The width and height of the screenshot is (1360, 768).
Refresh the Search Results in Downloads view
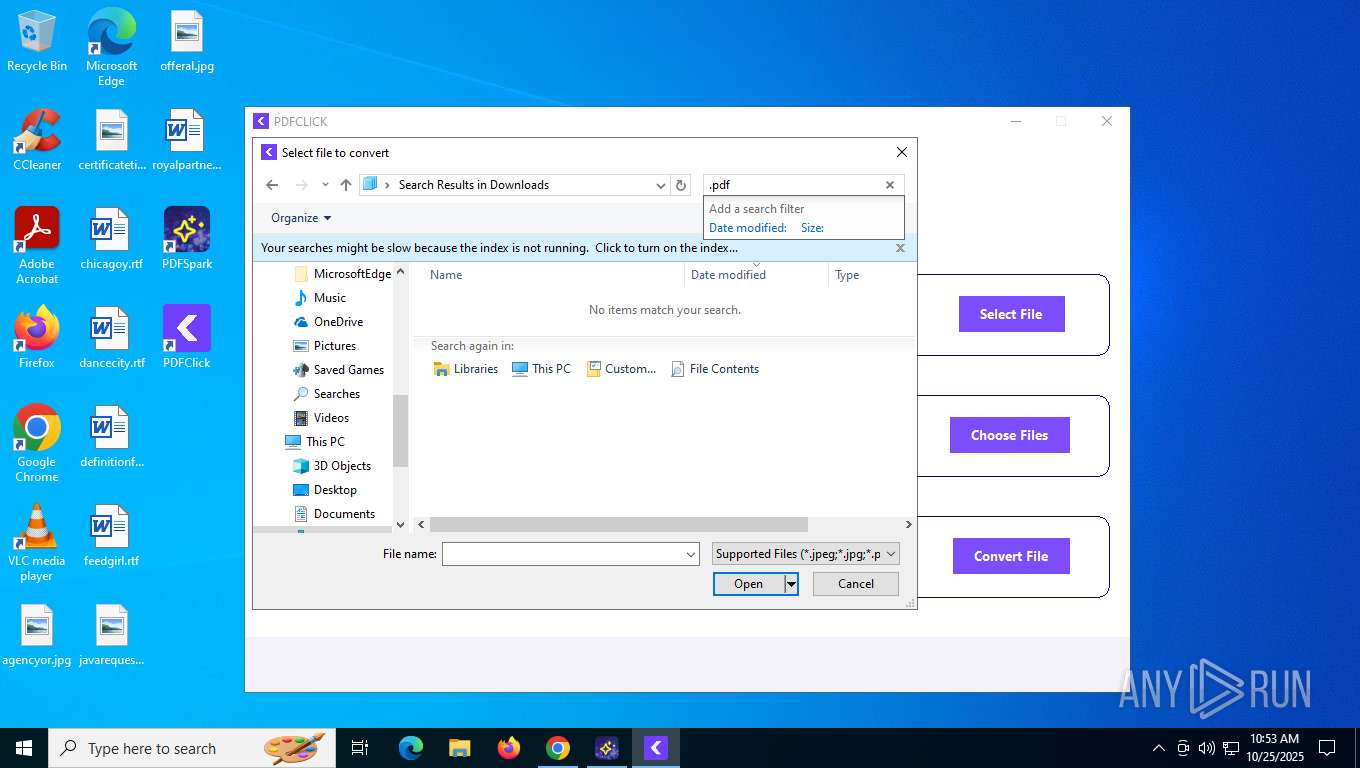(x=681, y=185)
